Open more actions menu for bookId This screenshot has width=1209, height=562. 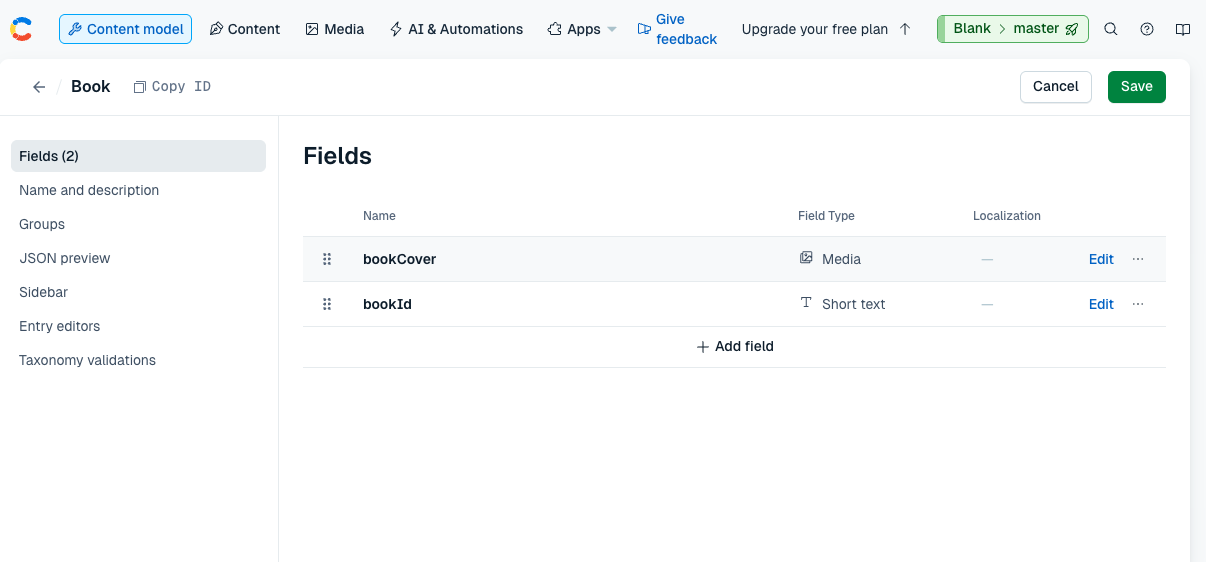coord(1138,304)
